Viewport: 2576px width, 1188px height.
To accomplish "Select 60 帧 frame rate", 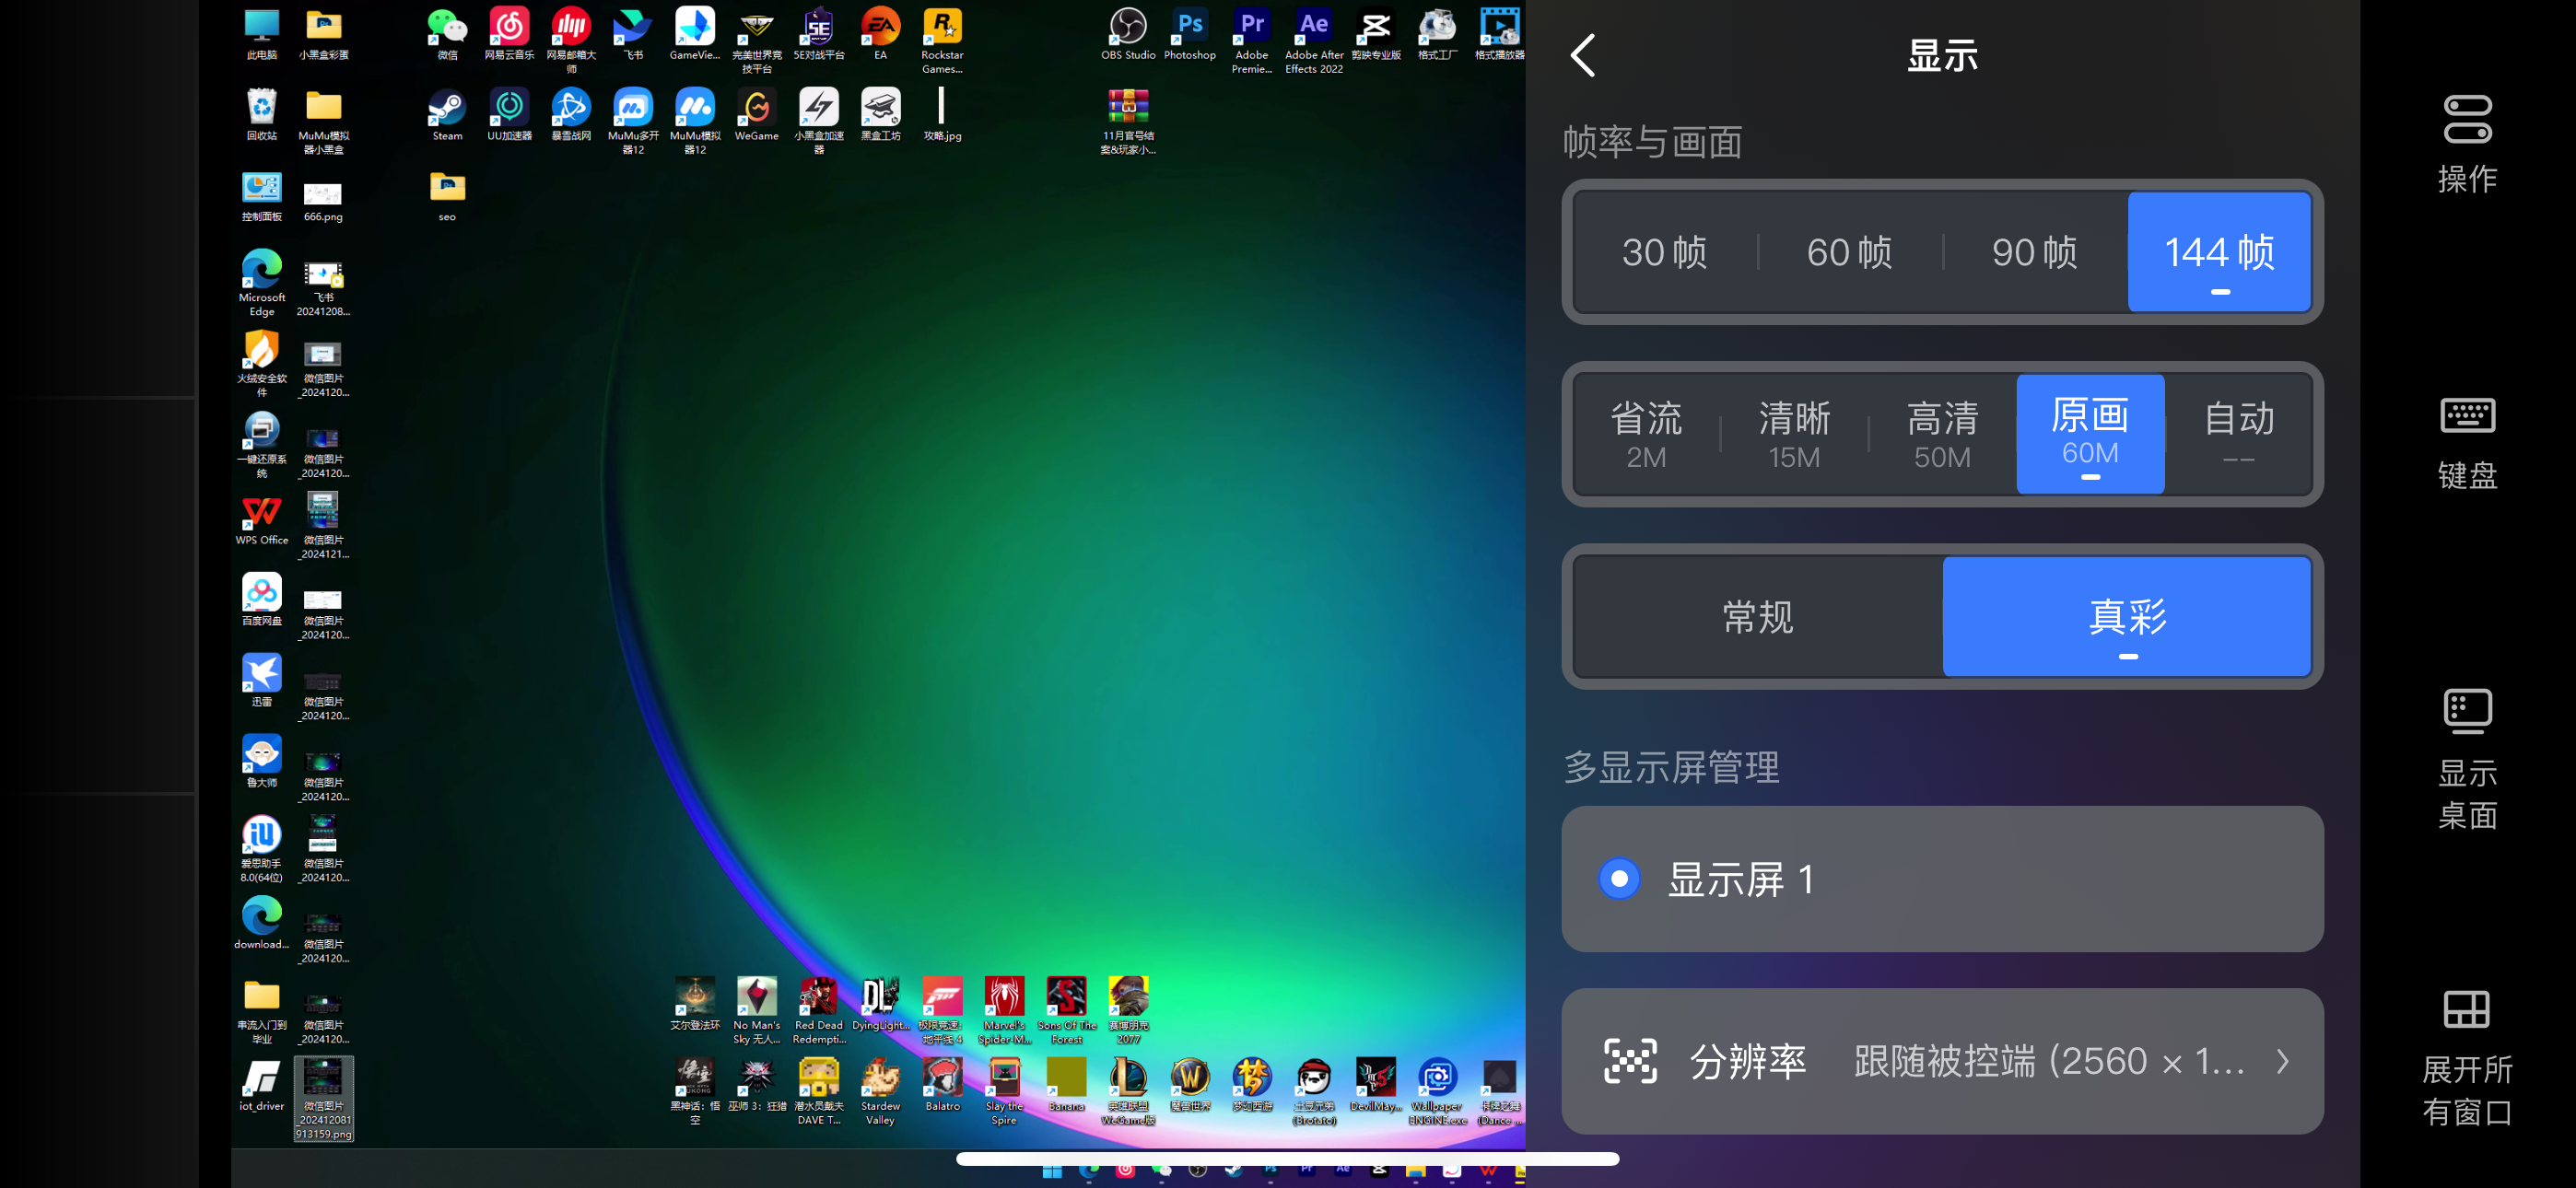I will point(1849,252).
